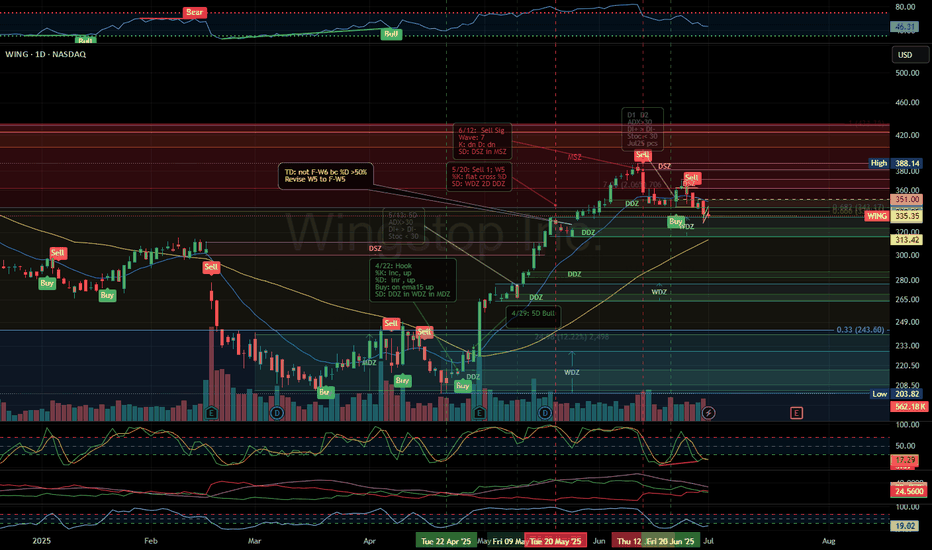Open the May dividend D marker

pyautogui.click(x=545, y=412)
